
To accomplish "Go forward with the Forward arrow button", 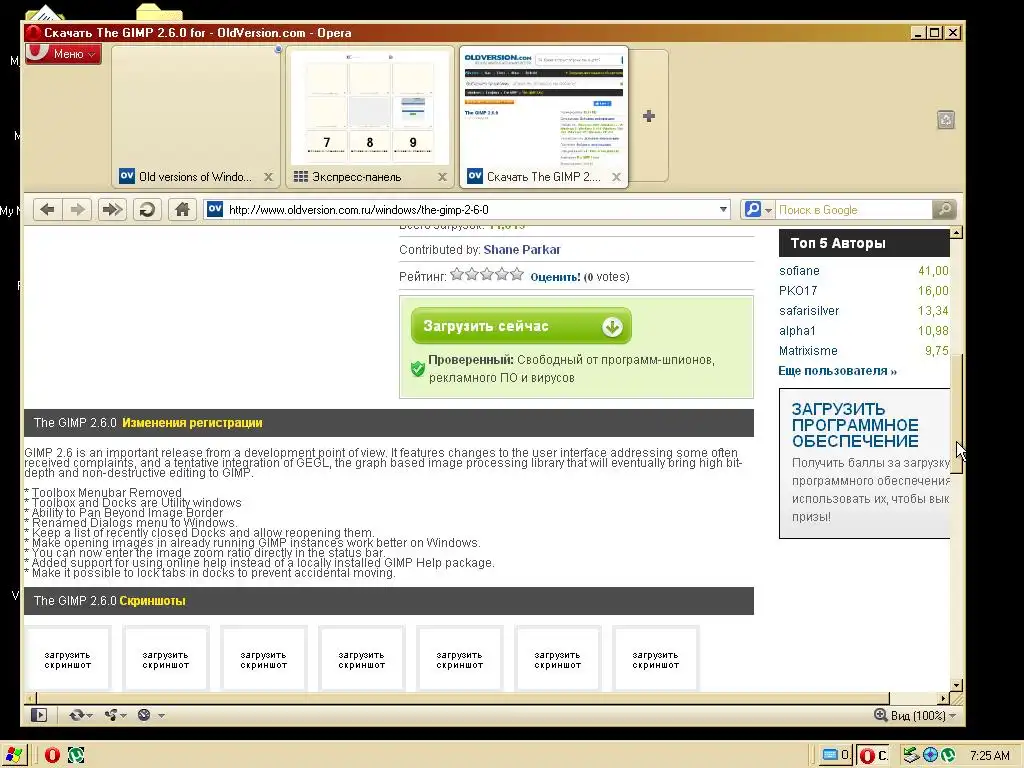I will point(78,210).
